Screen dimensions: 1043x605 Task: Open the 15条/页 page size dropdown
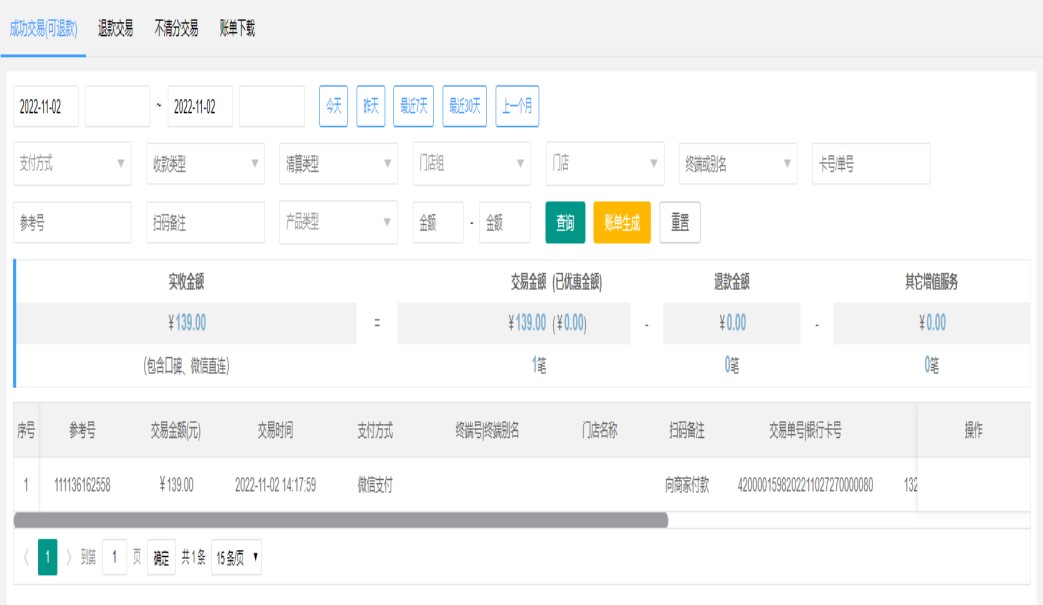pos(237,557)
